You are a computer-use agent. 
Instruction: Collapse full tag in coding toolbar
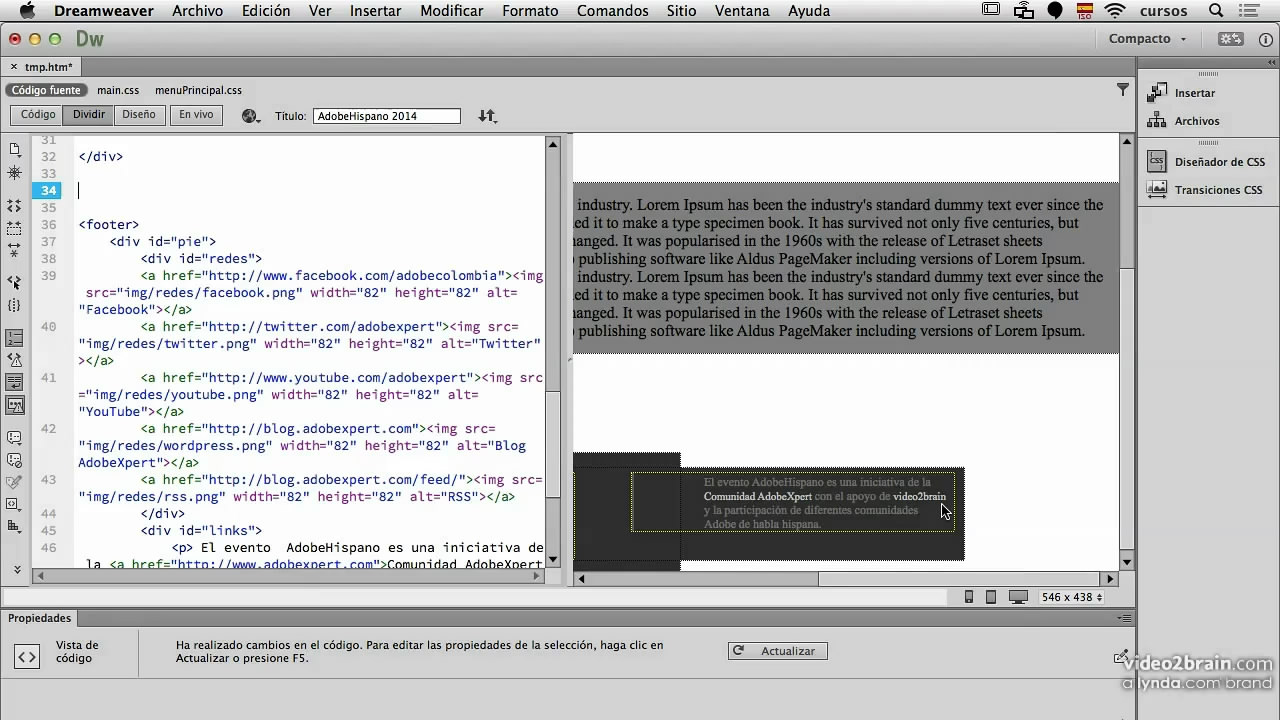(15, 205)
